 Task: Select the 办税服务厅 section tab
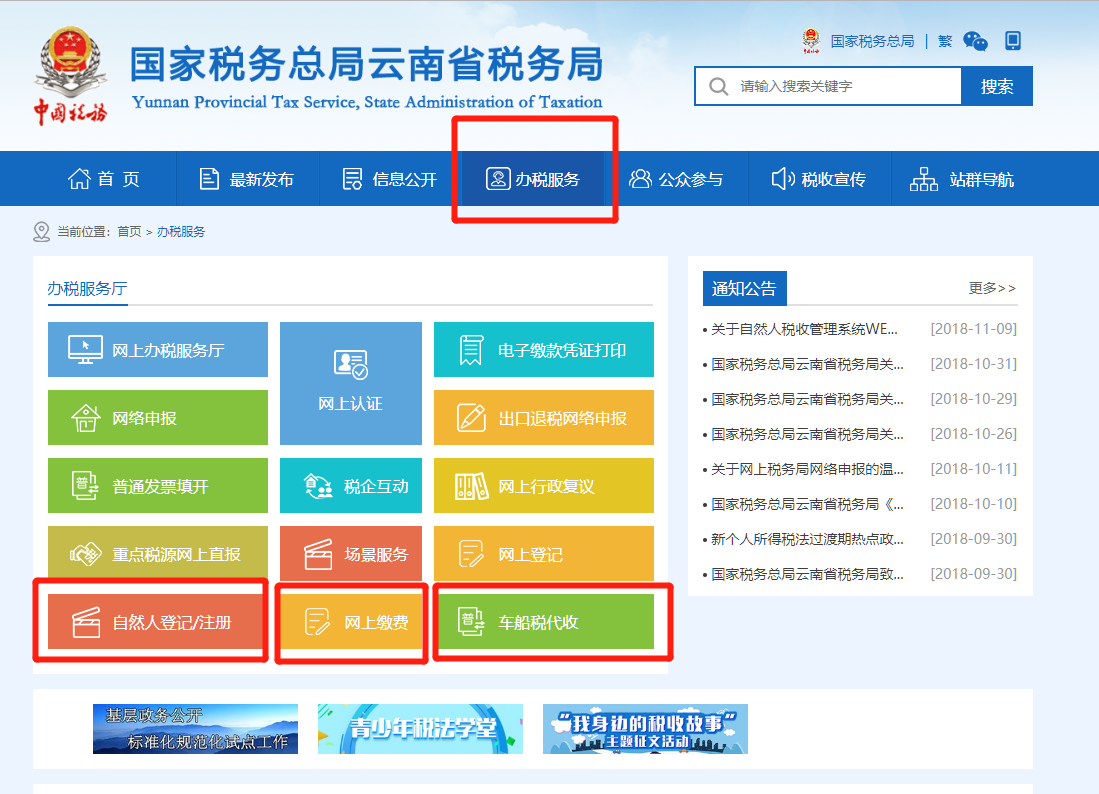[88, 289]
